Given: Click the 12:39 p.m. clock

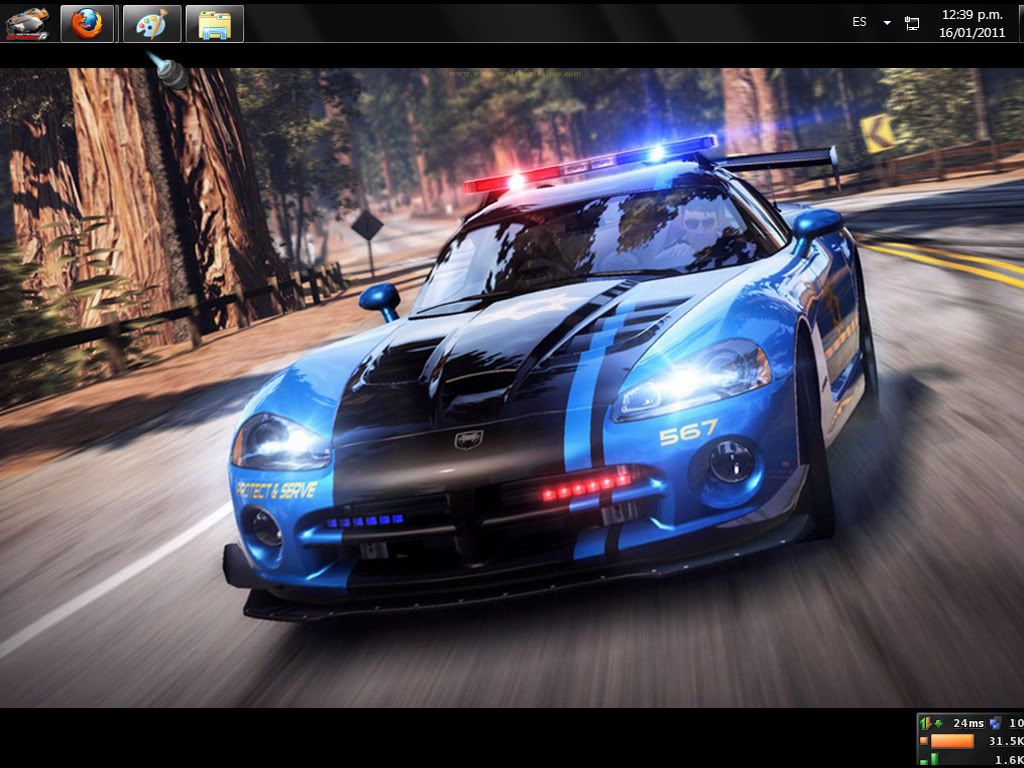Looking at the screenshot, I should click(x=972, y=14).
